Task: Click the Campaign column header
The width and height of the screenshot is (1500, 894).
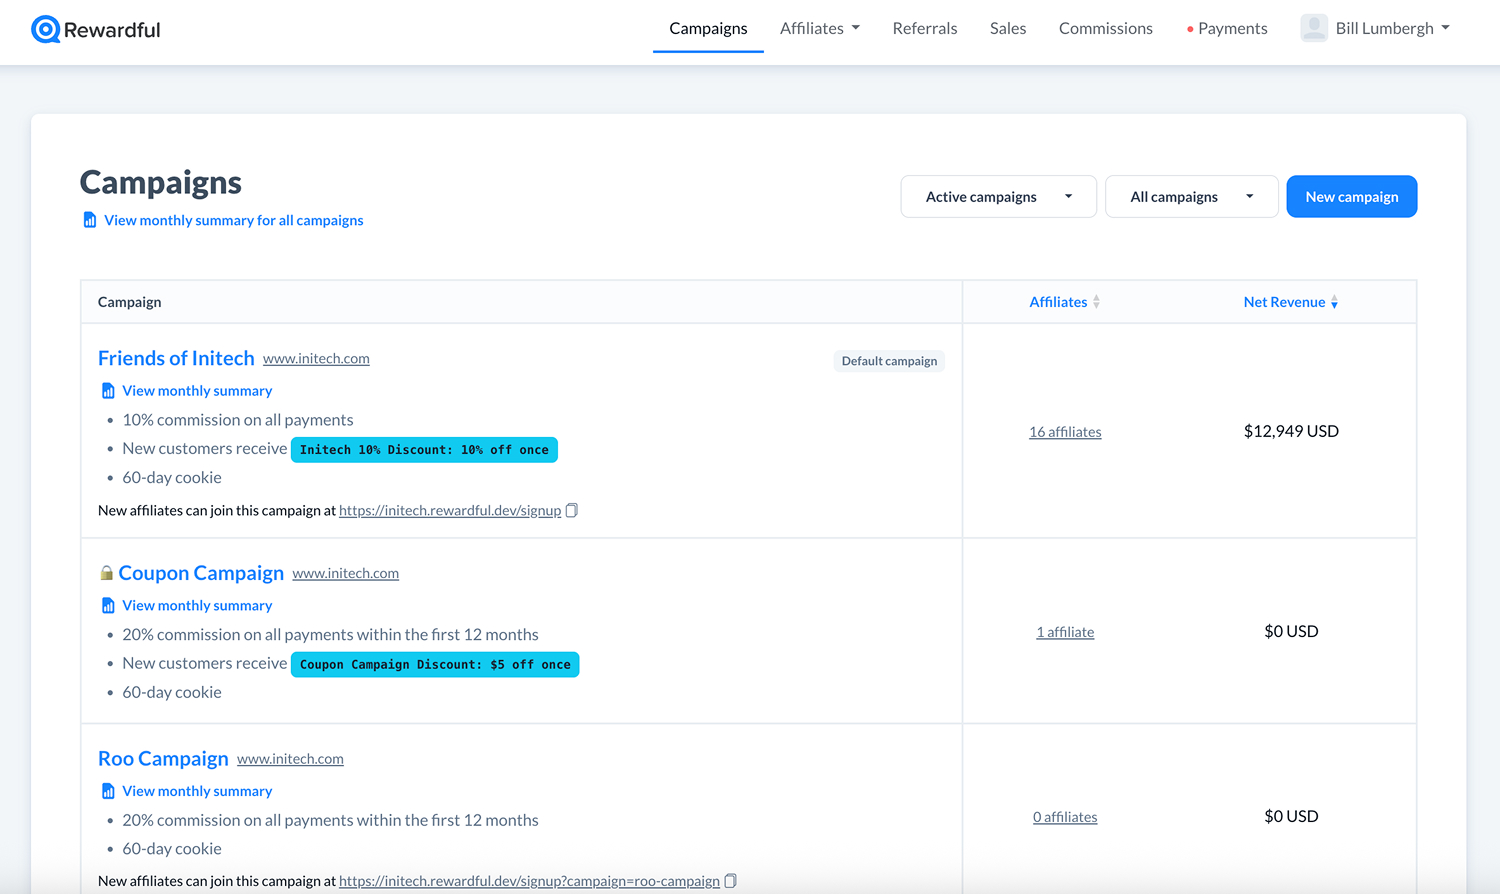Action: 129,302
